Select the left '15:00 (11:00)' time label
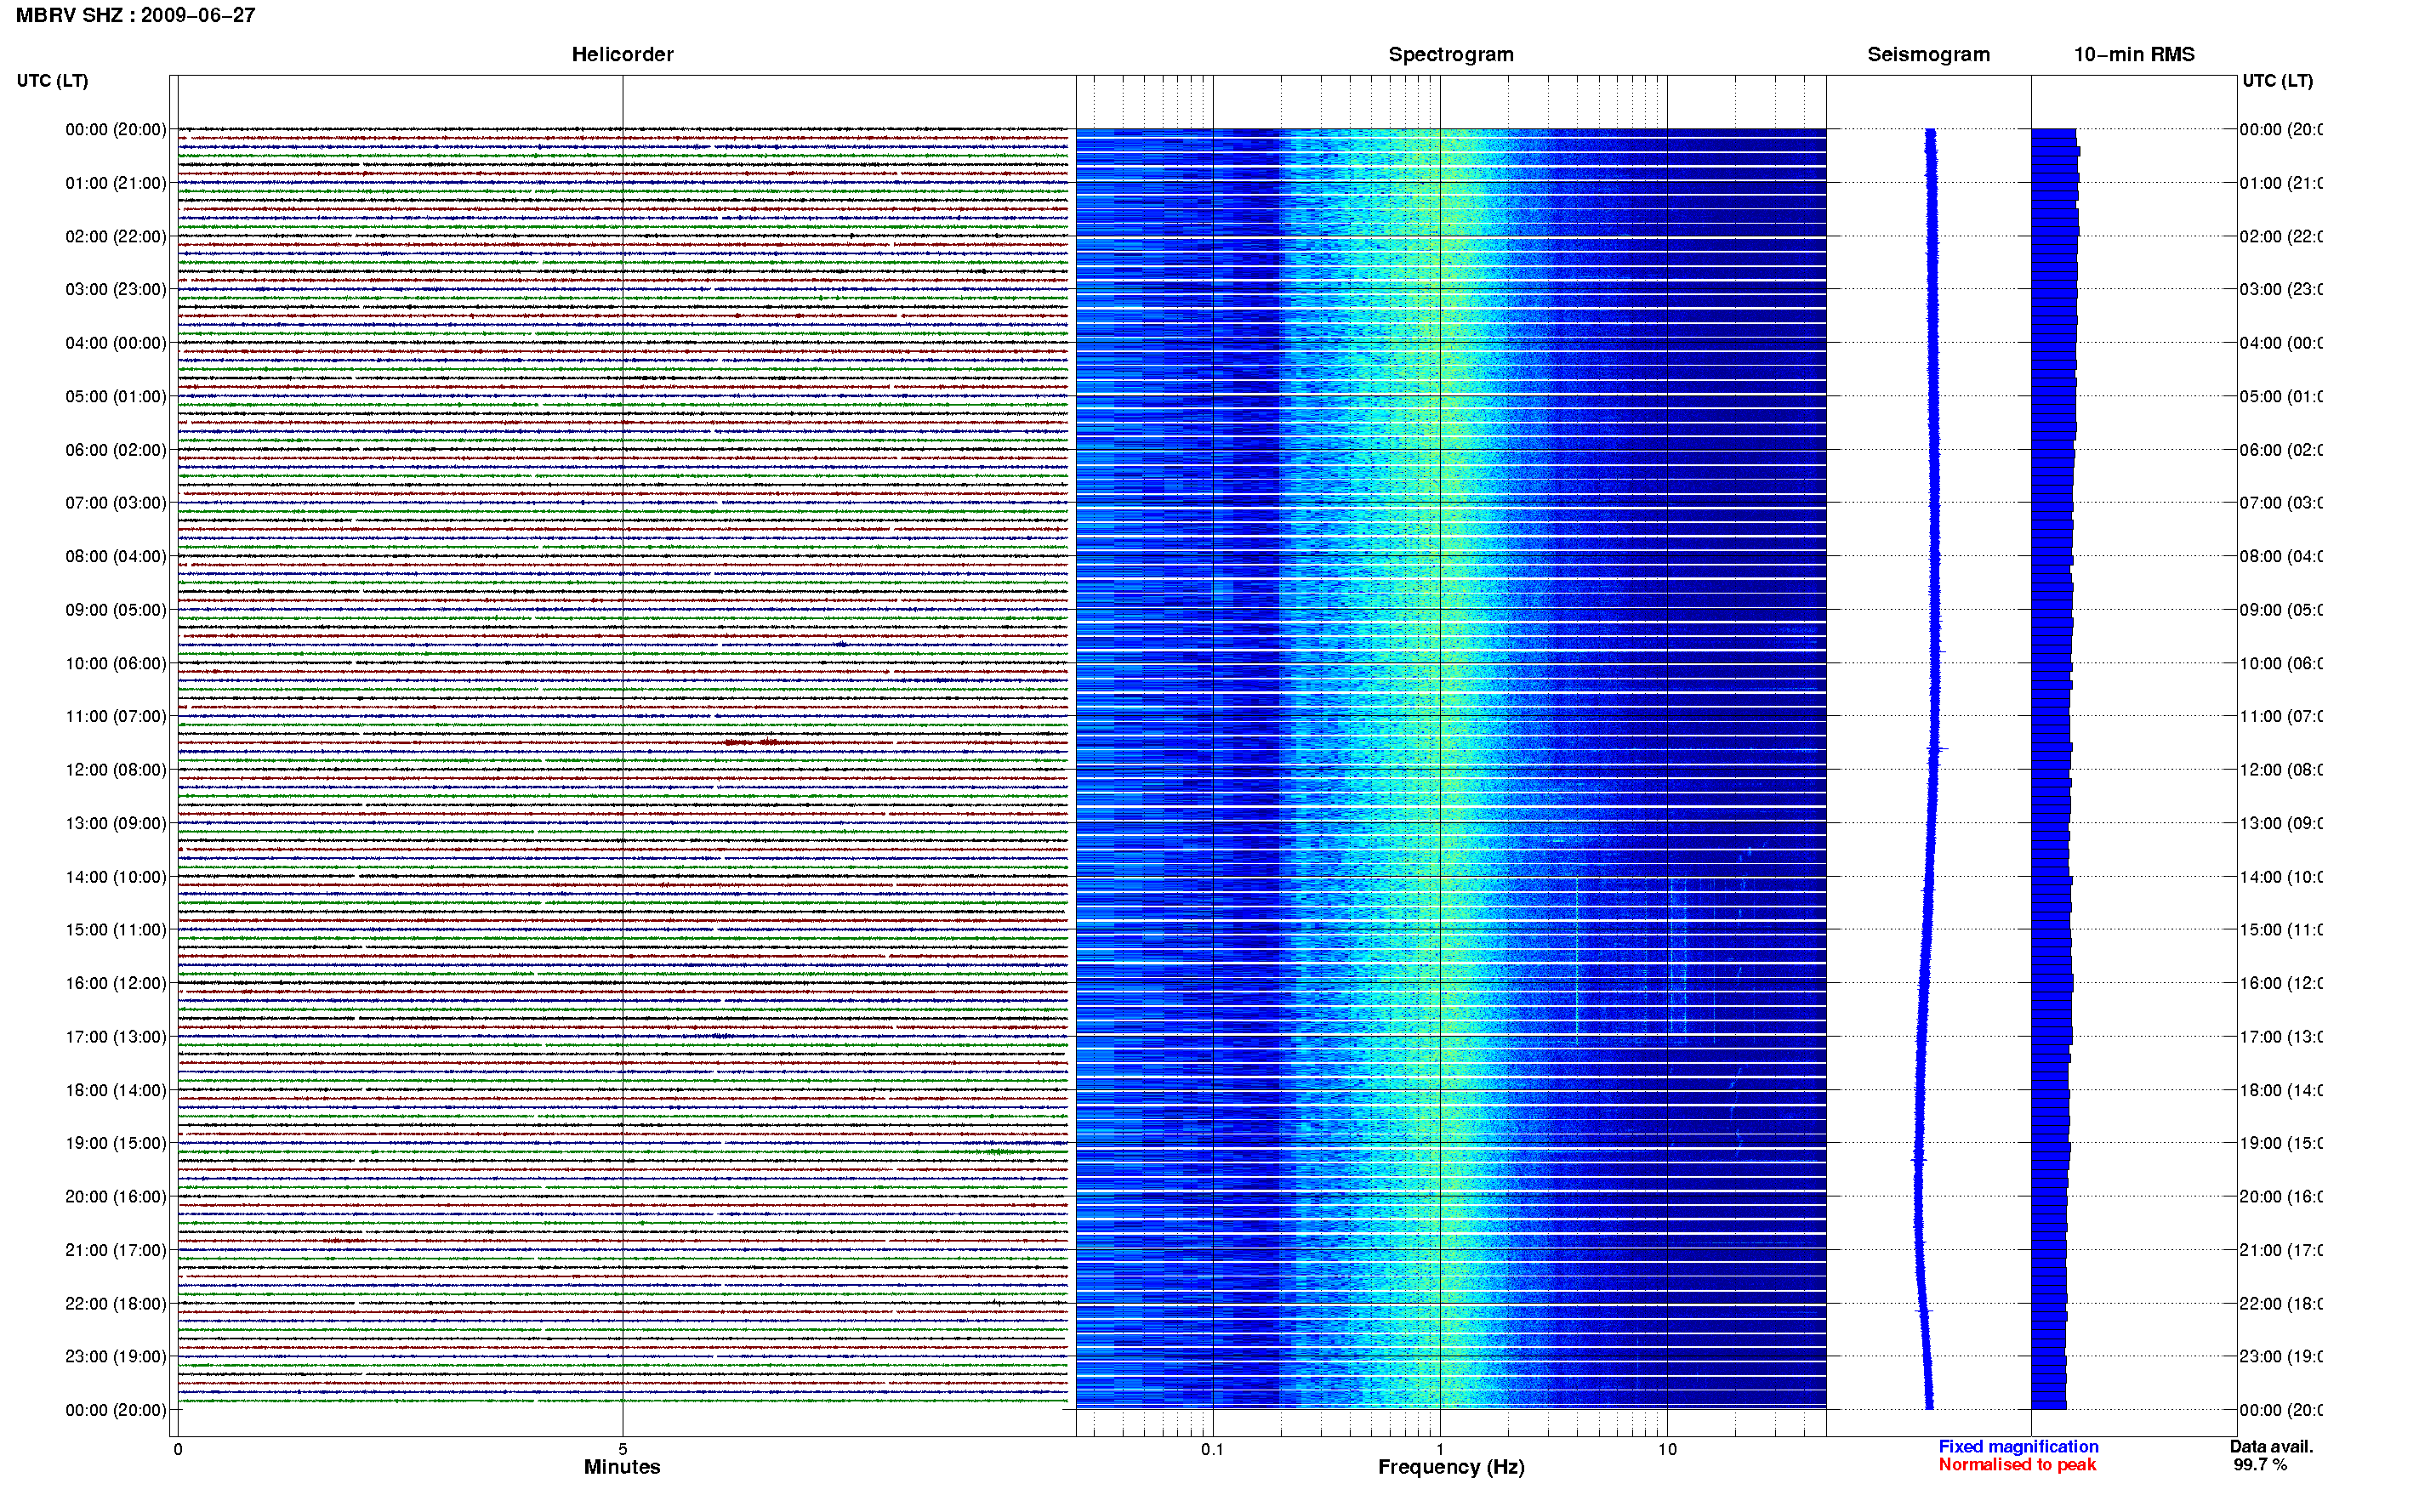Screen dimensions: 2419x1512 coord(116,930)
